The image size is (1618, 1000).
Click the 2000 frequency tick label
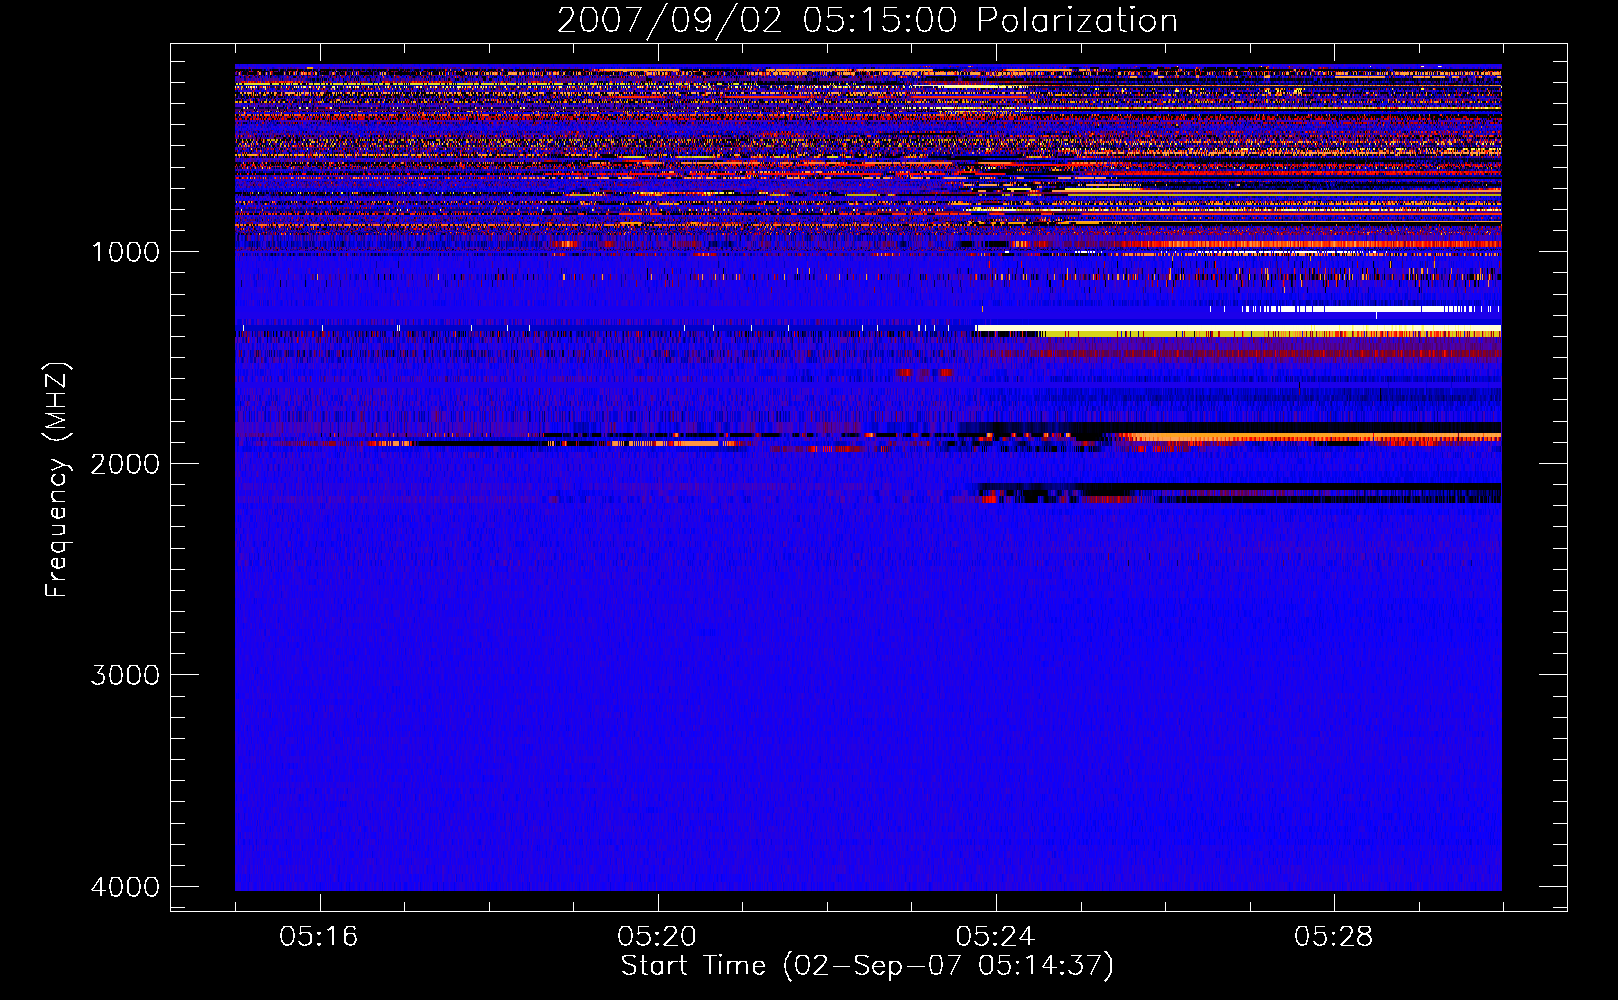(125, 464)
